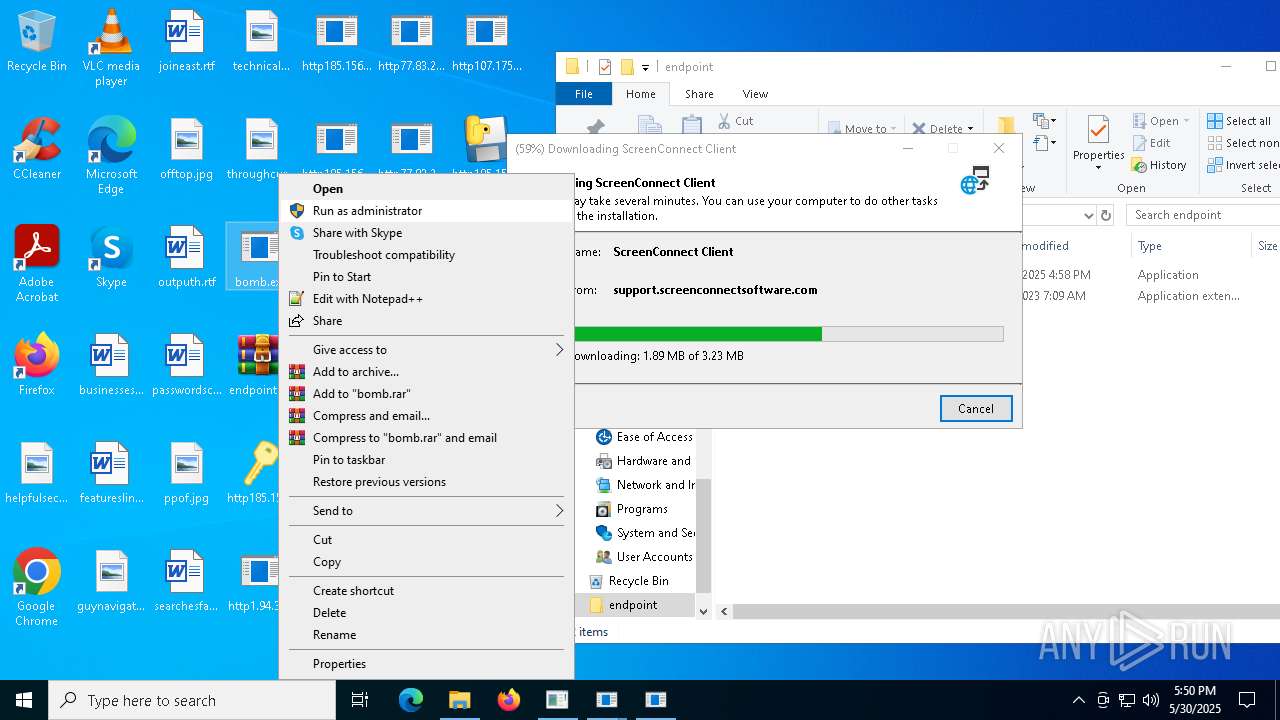Select the endpoint folder in navigation pane
Screen dimensions: 1280x720
[x=633, y=605]
